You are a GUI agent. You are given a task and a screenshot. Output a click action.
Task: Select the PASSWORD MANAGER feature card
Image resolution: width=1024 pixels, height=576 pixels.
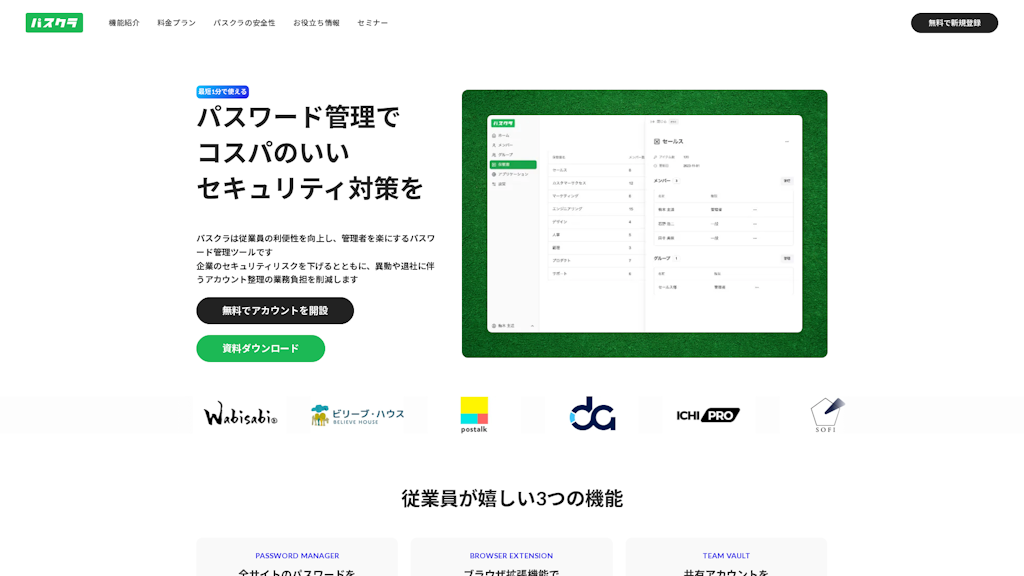click(x=297, y=557)
